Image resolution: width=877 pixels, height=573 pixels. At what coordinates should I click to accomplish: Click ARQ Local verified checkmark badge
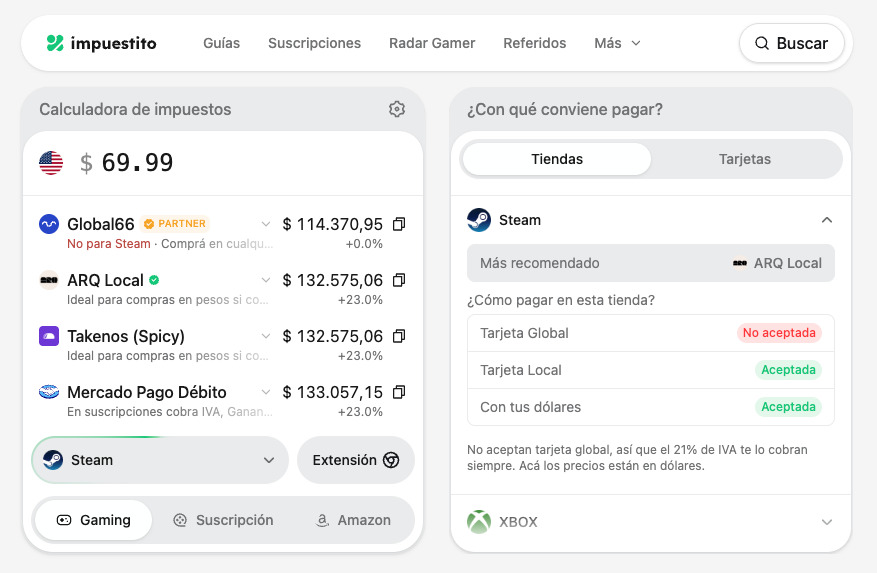coord(154,280)
